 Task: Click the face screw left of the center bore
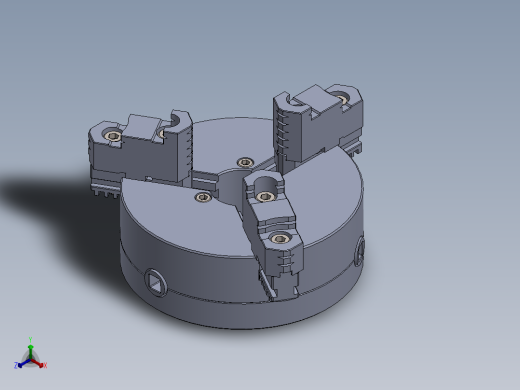pos(203,197)
